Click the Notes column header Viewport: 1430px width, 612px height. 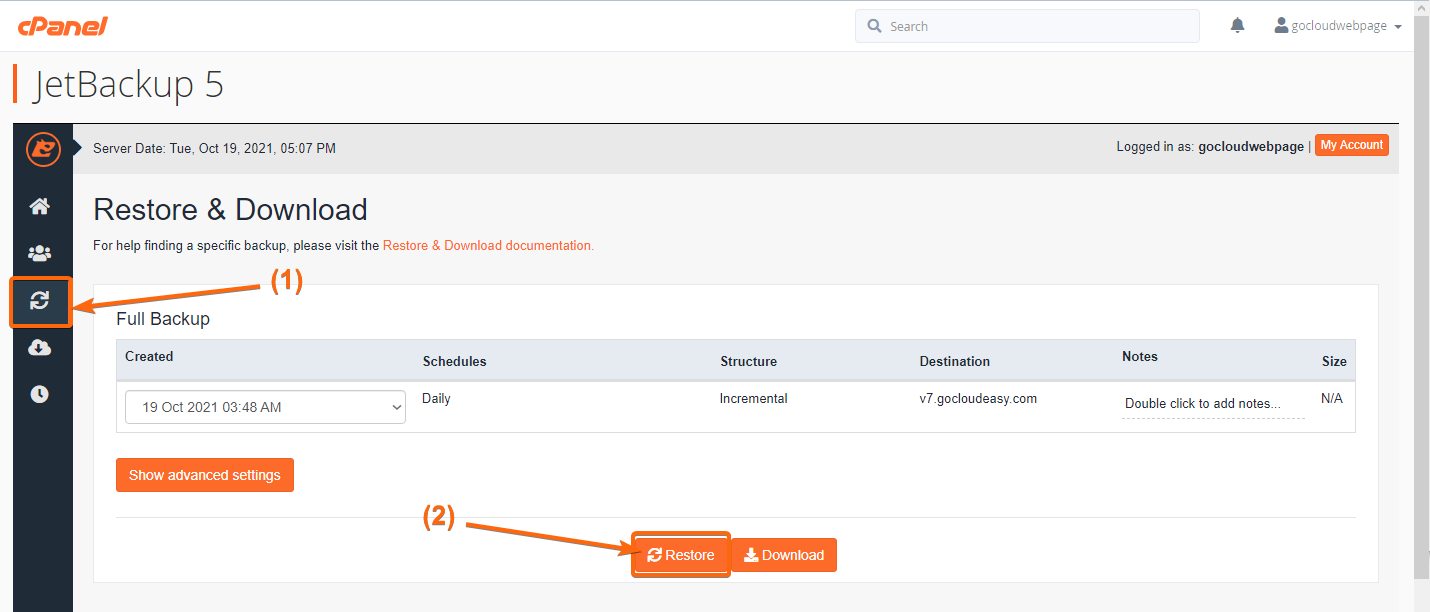(1140, 356)
